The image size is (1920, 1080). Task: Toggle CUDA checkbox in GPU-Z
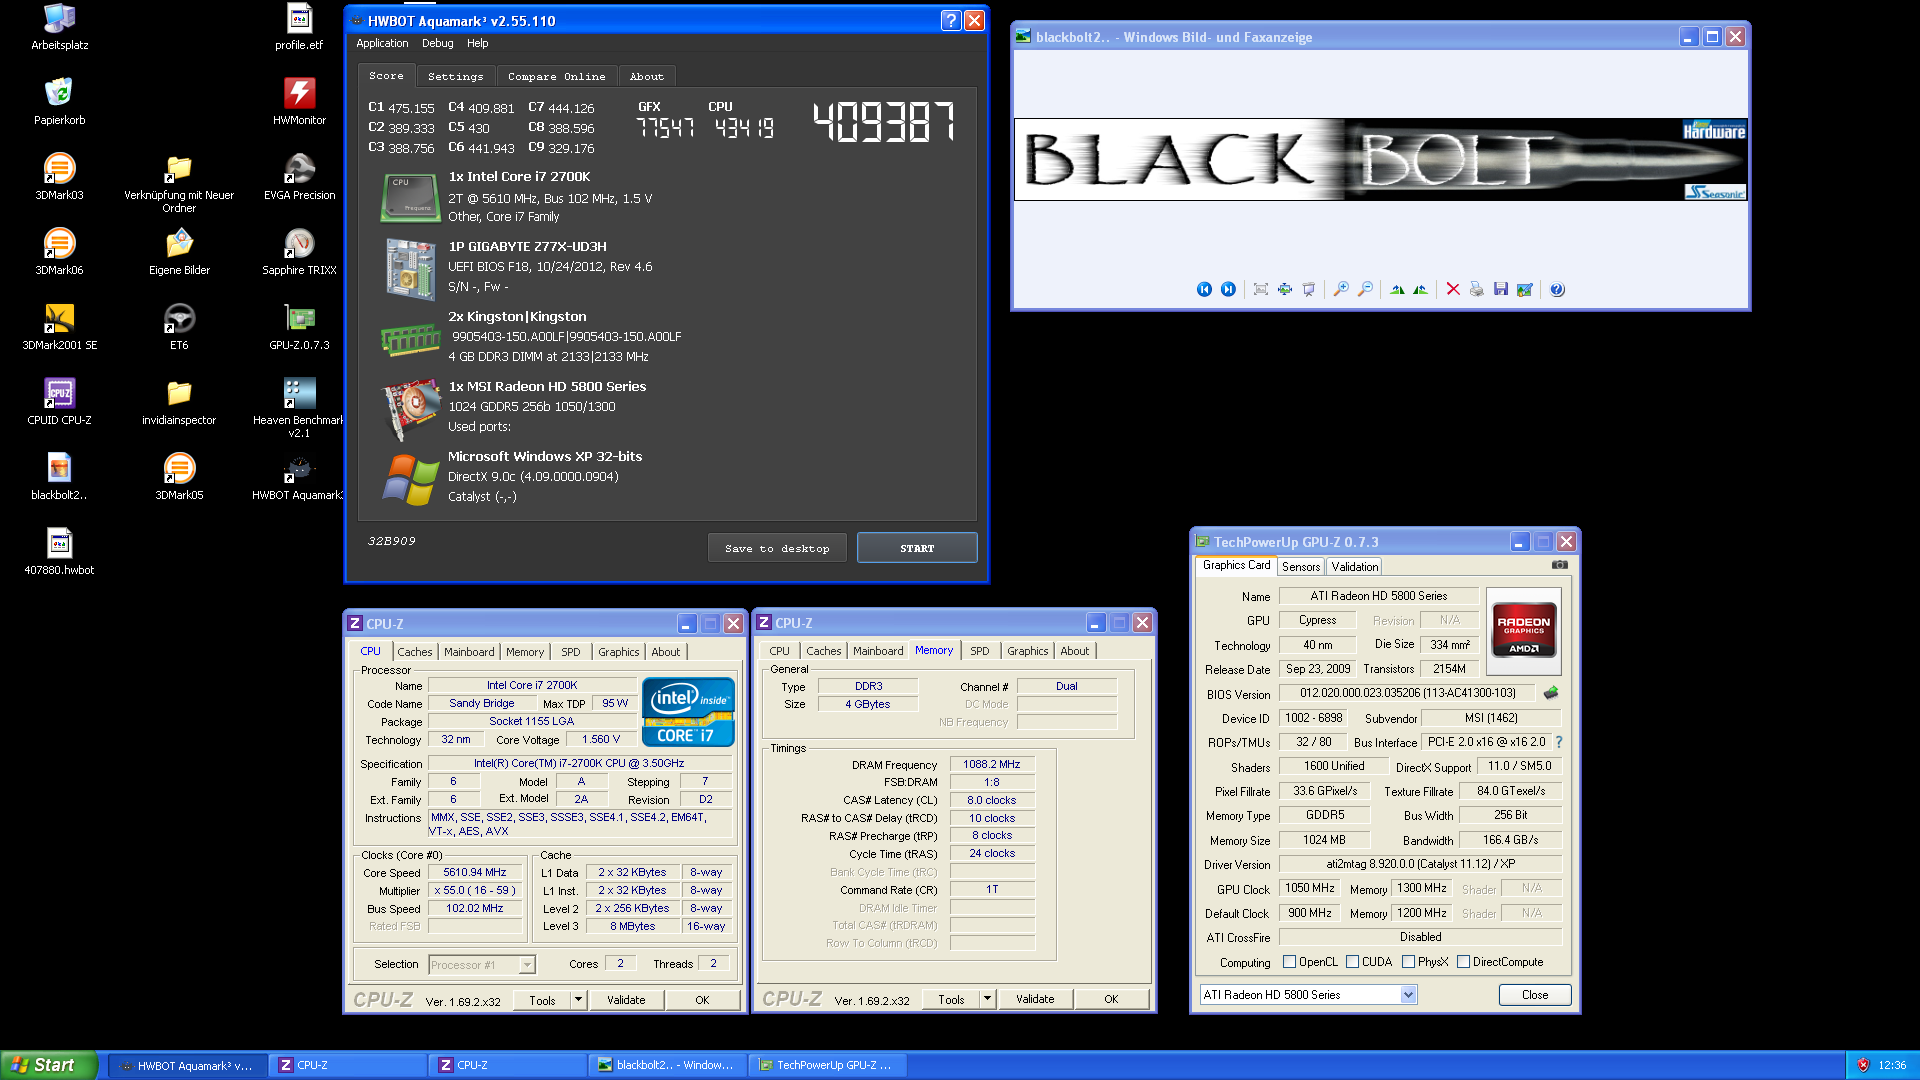point(1353,962)
